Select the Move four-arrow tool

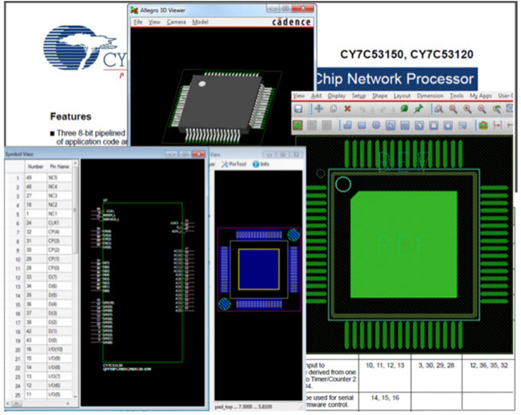coord(319,109)
